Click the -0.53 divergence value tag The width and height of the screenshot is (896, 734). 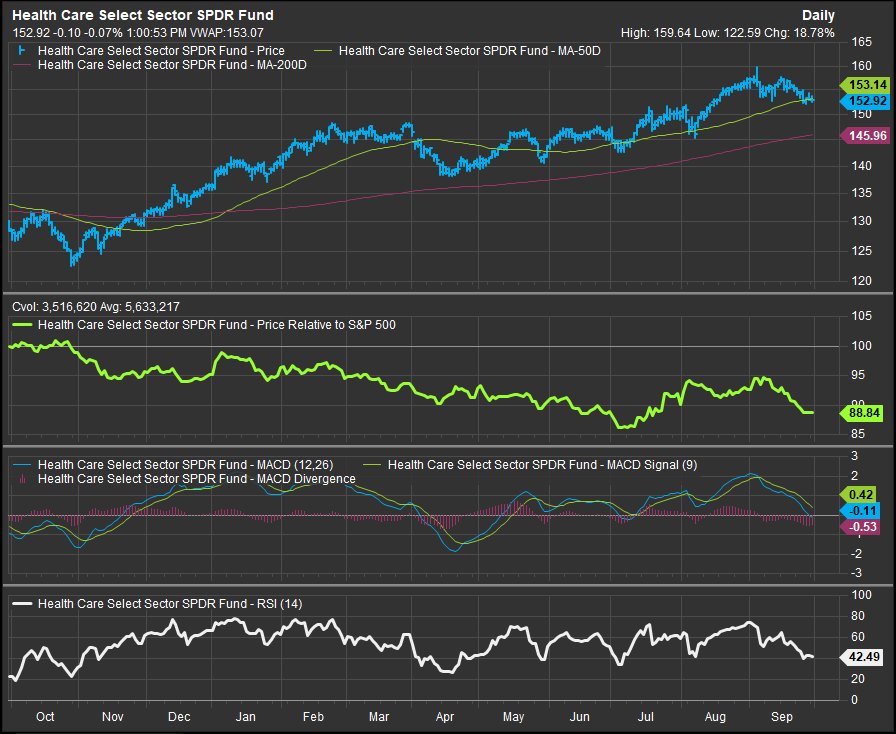click(860, 527)
